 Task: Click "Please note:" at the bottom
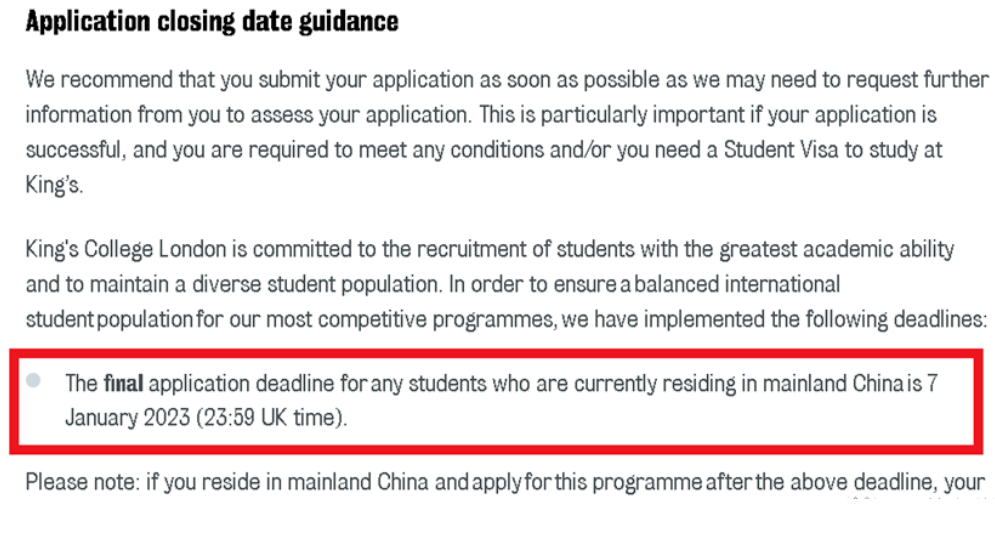(82, 484)
